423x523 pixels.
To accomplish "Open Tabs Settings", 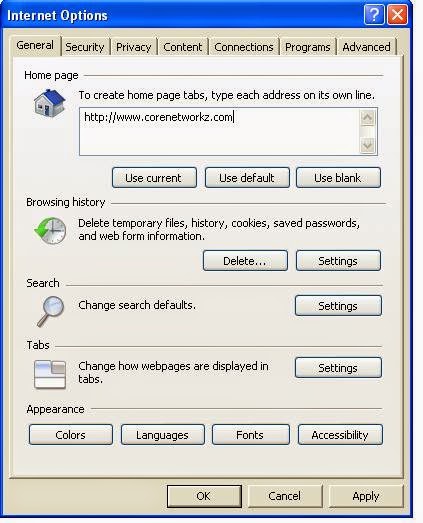I will click(338, 368).
